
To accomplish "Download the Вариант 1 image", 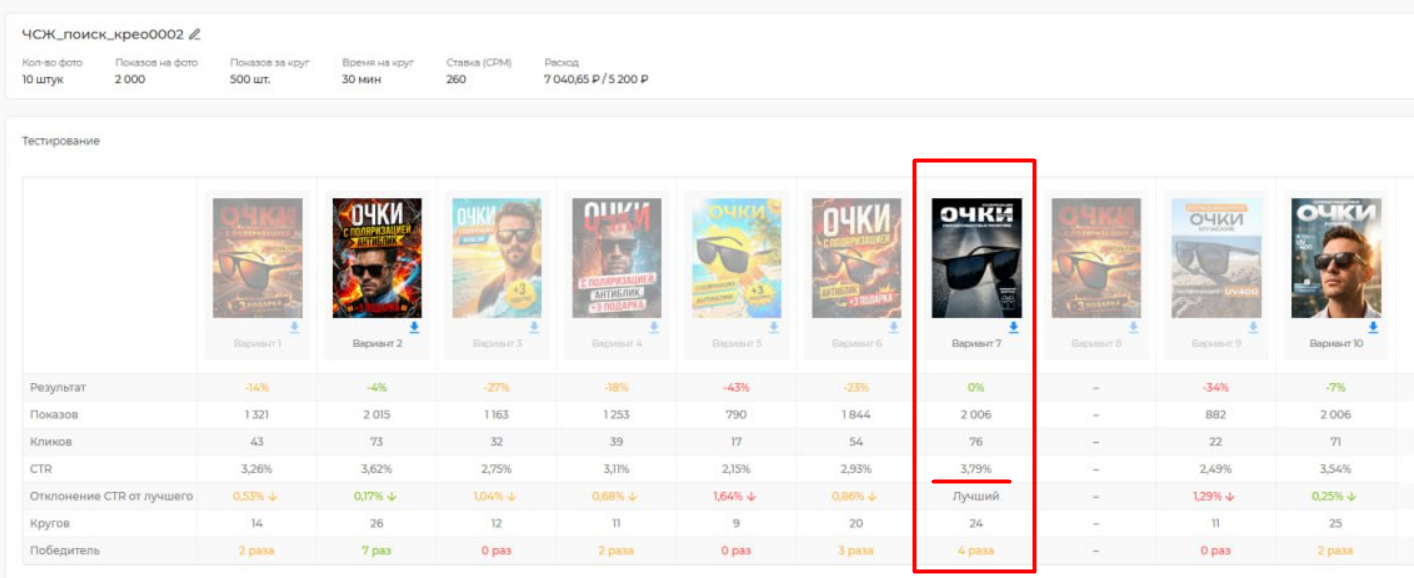I will pos(294,327).
